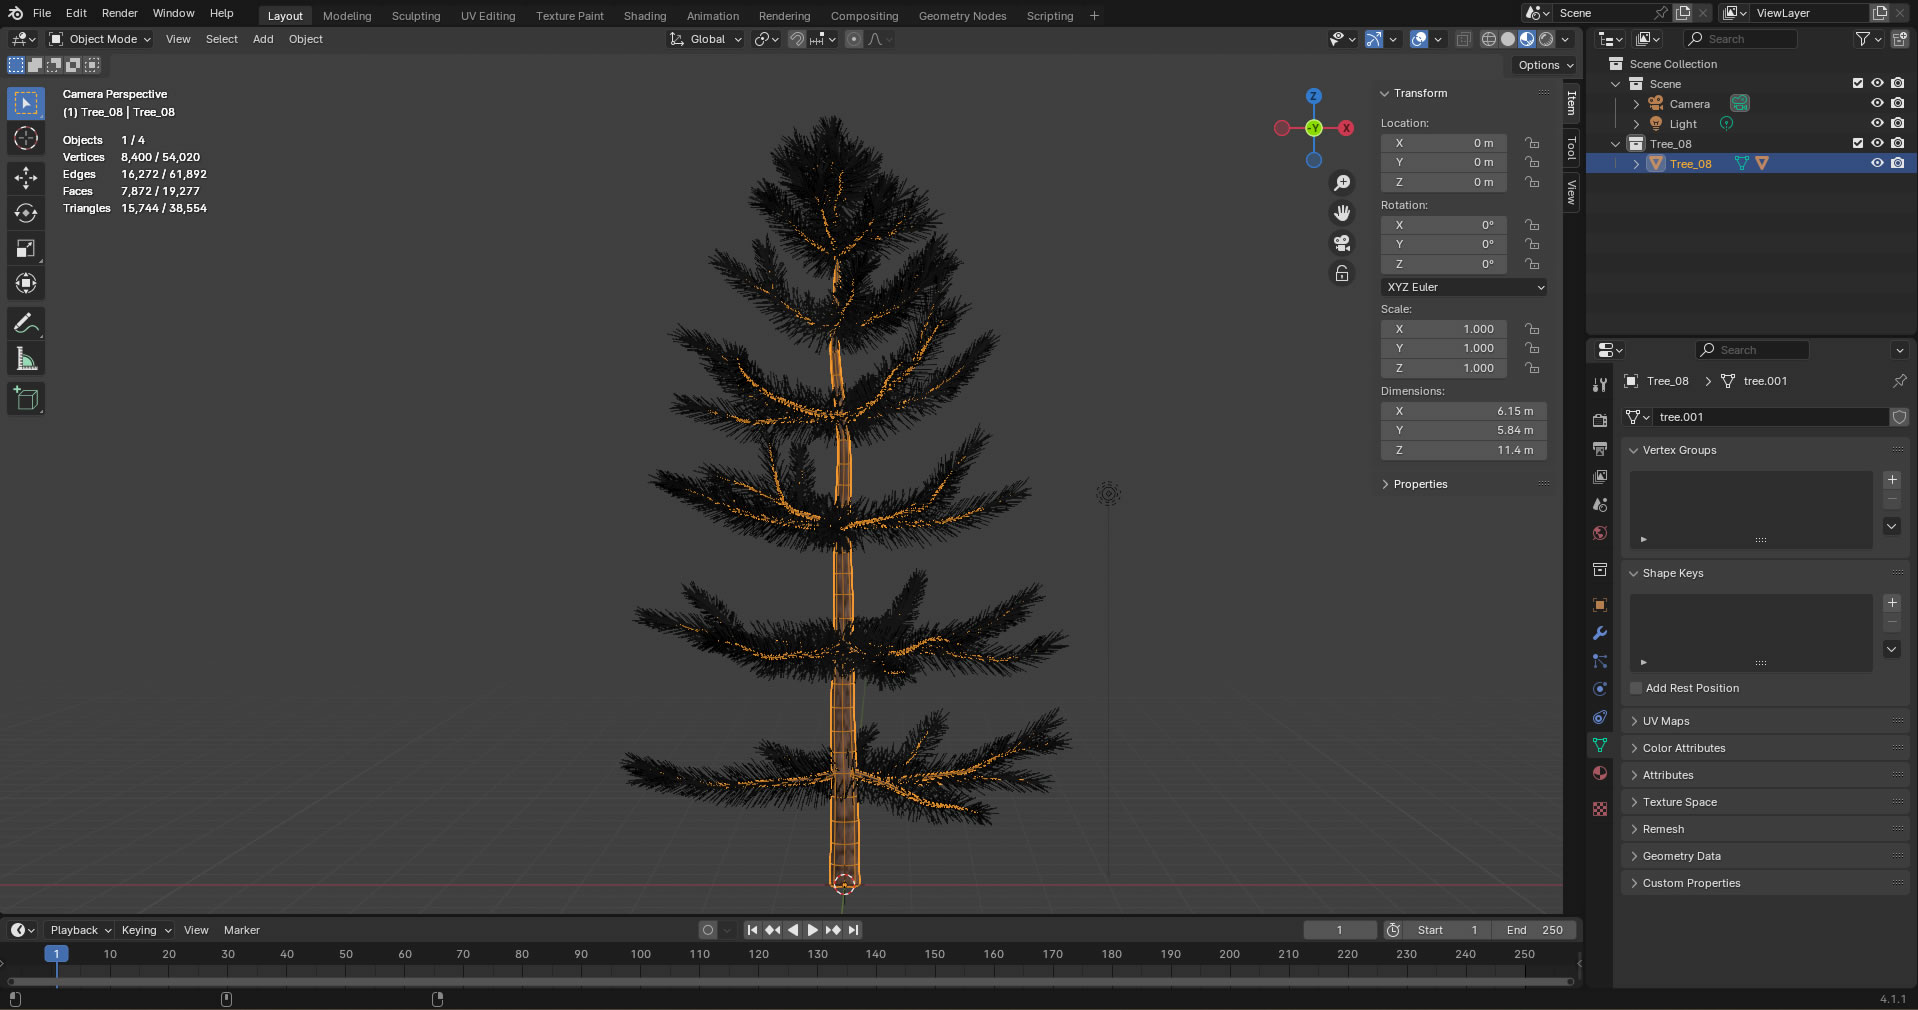
Task: Expand the Geometry Data panel
Action: pos(1682,856)
